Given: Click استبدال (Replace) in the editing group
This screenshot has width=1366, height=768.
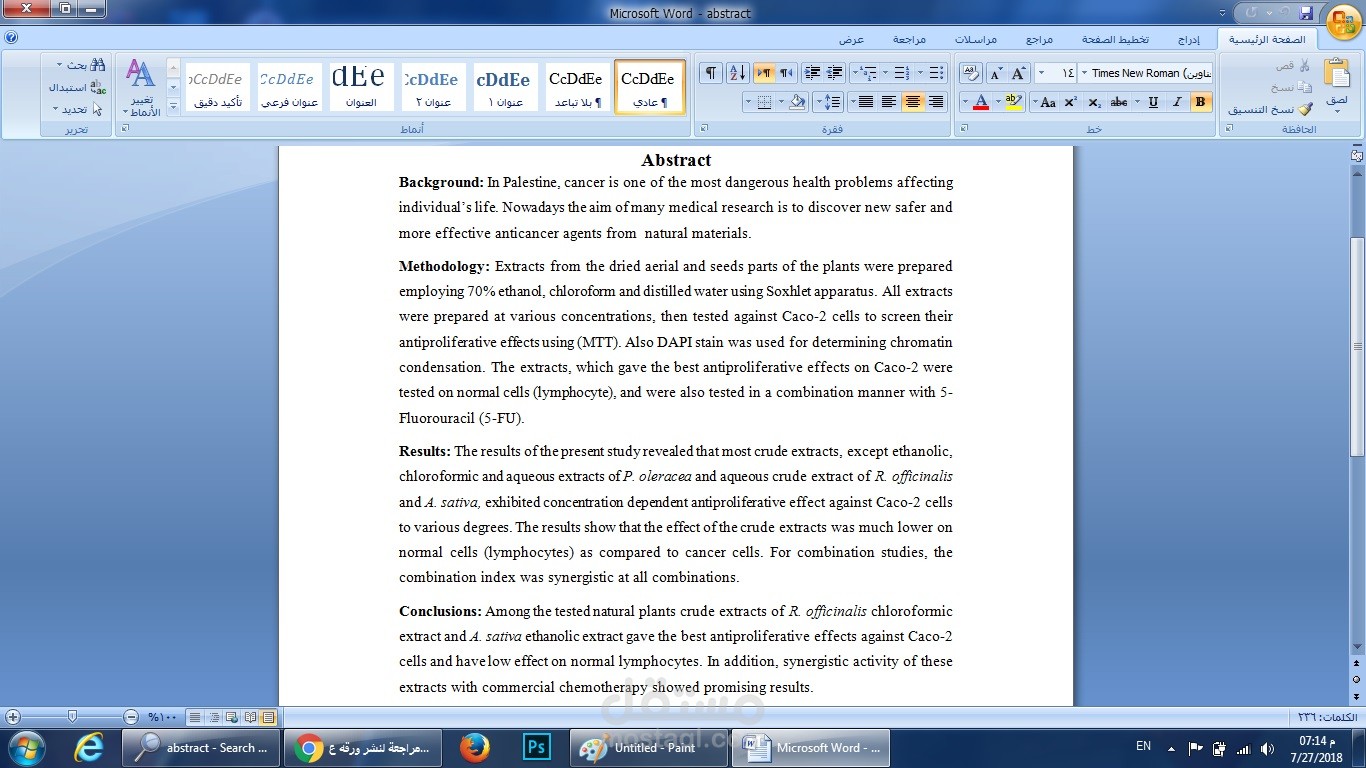Looking at the screenshot, I should point(75,87).
